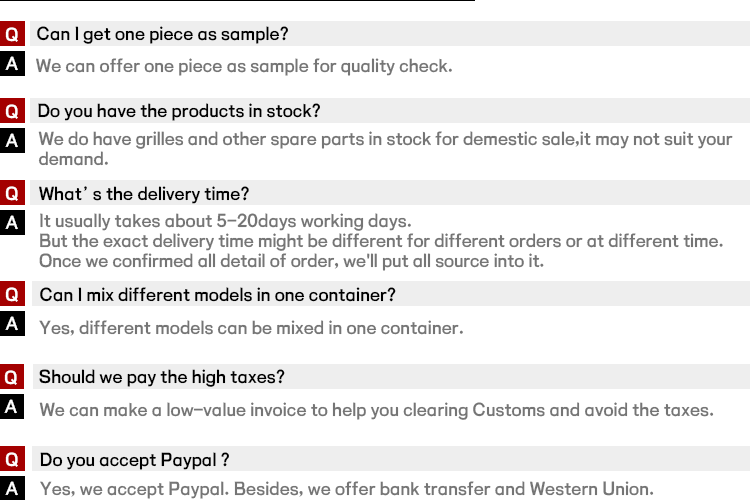Viewport: 750px width, 500px height.
Task: Click the A icon beside 5-20 days answer
Action: click(12, 223)
